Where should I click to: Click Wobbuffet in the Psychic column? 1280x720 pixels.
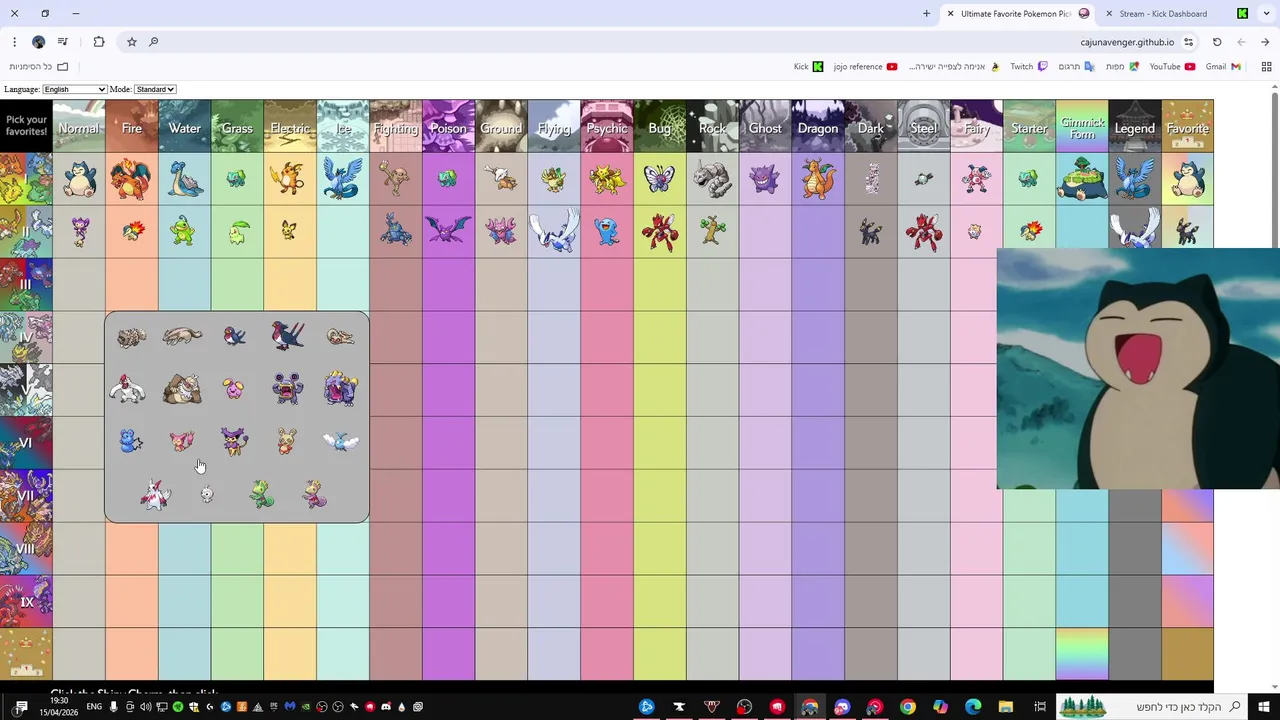coord(607,232)
